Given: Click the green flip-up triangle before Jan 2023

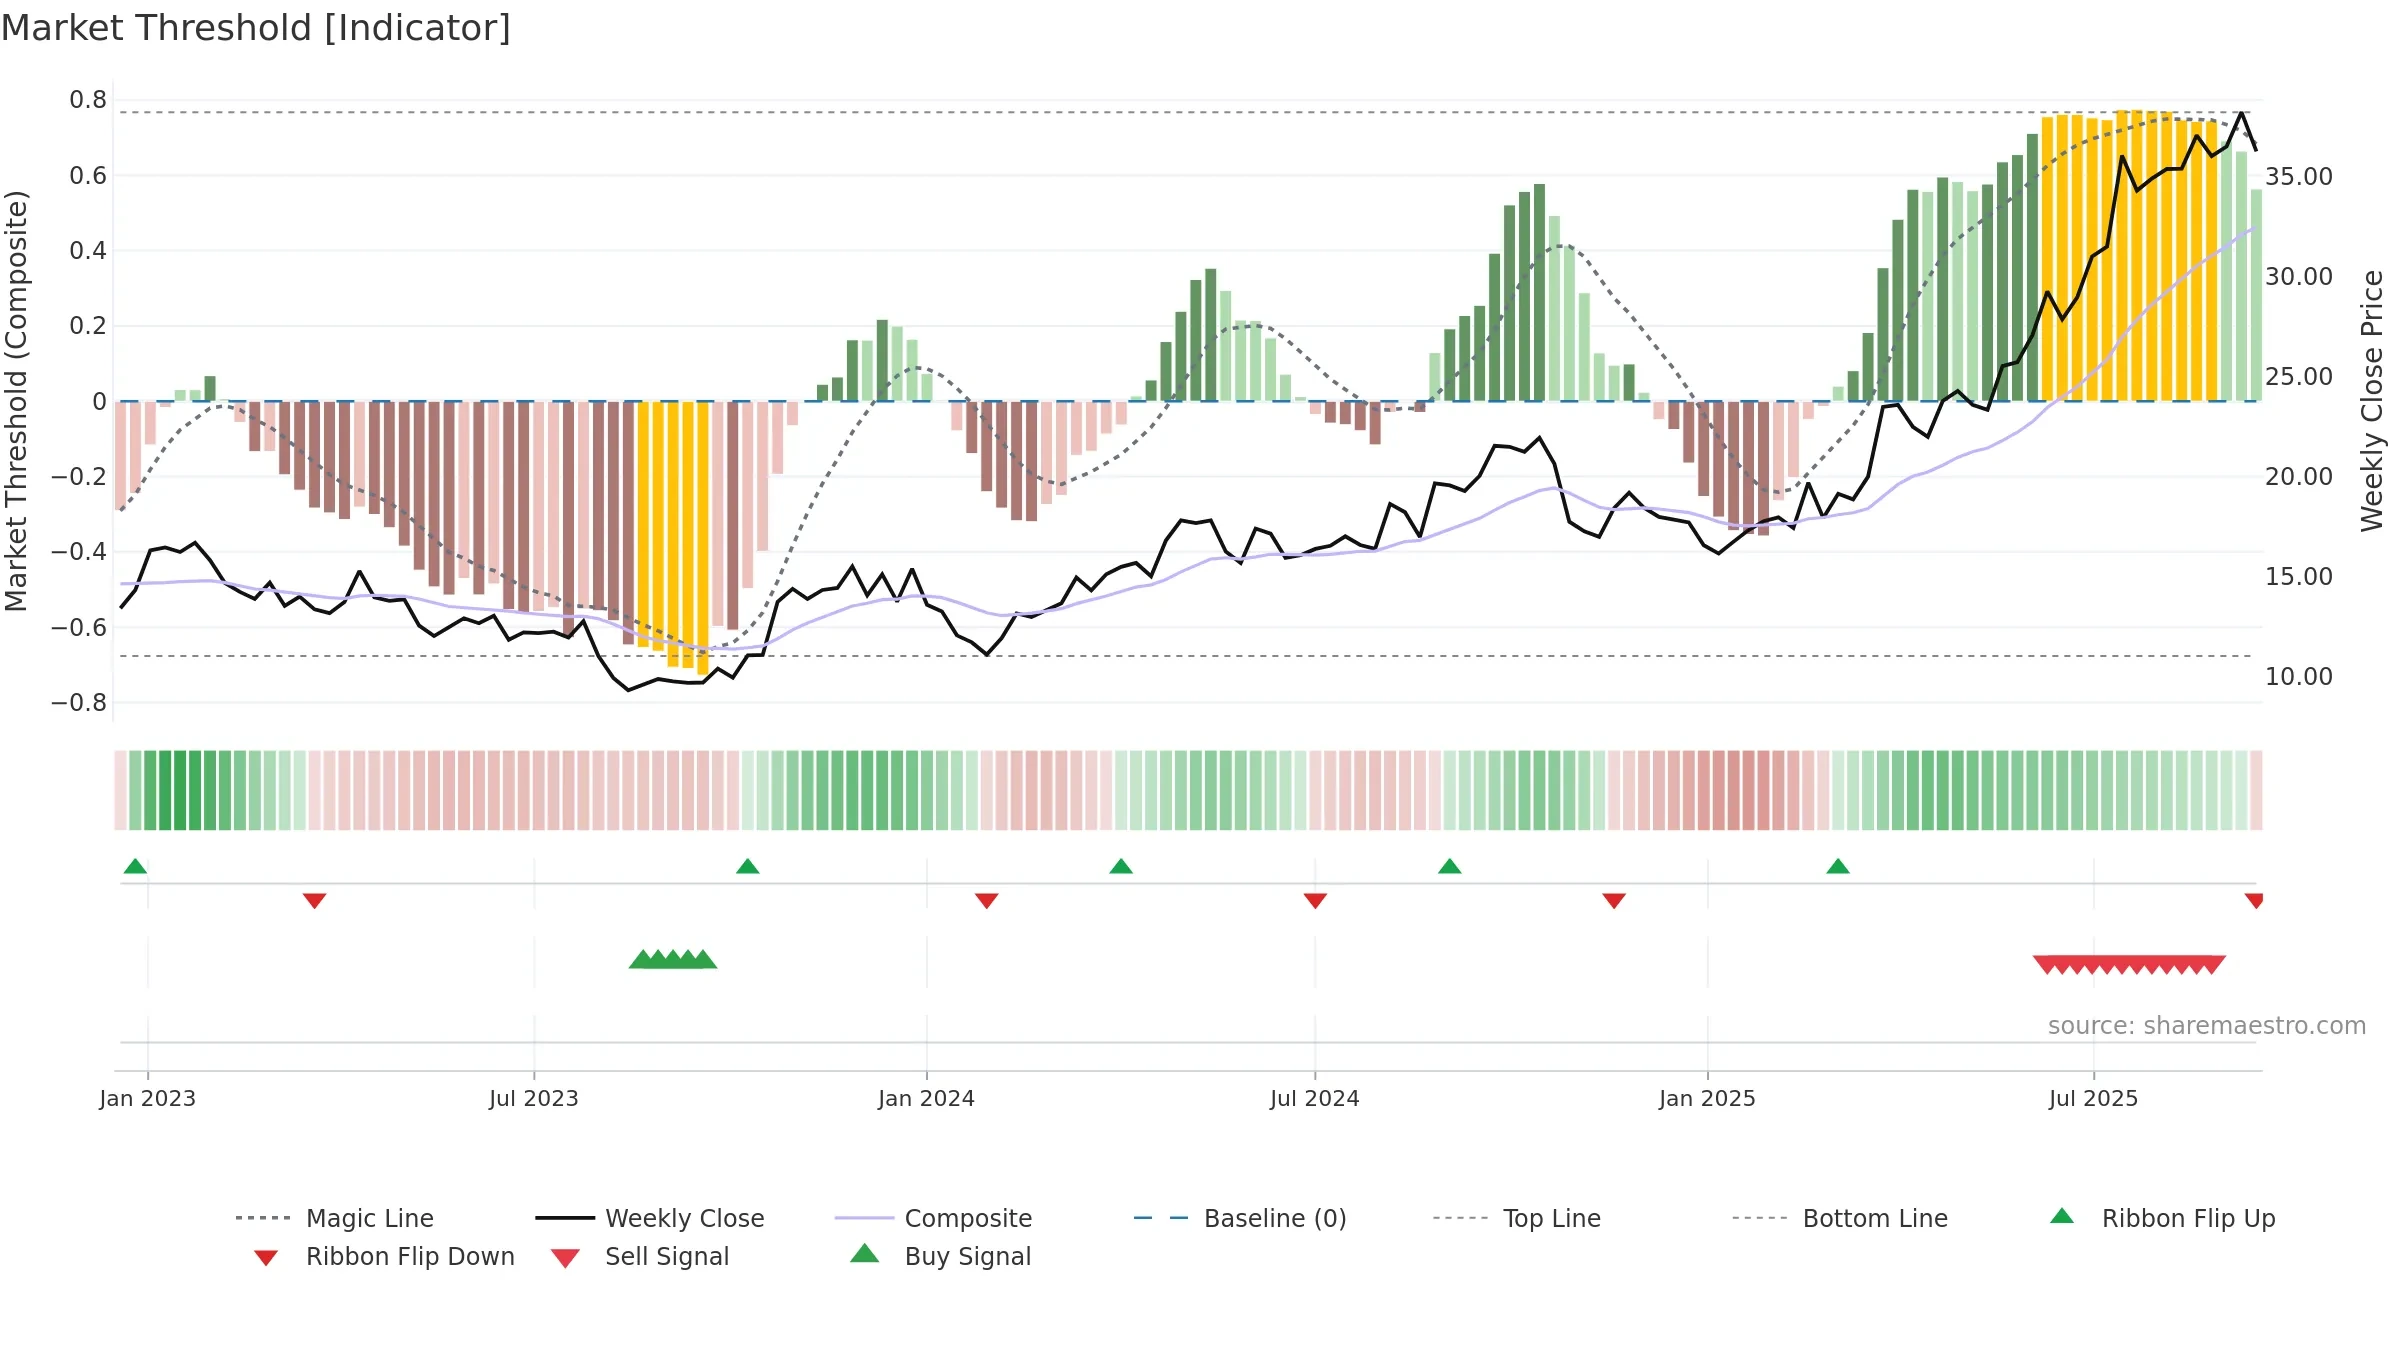Looking at the screenshot, I should [x=135, y=866].
